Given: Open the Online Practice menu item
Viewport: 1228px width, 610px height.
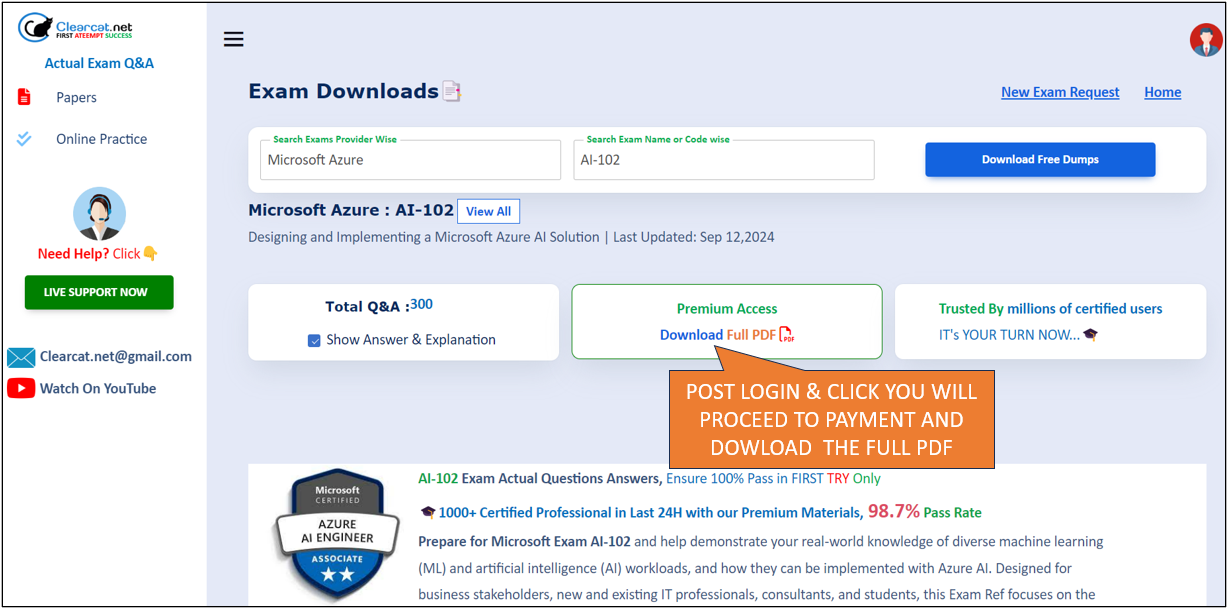Looking at the screenshot, I should click(101, 139).
